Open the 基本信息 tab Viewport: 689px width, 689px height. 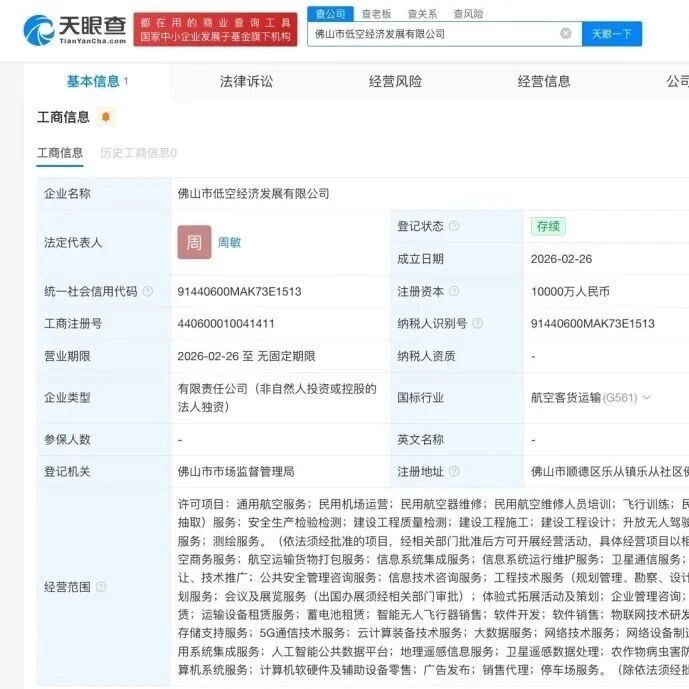(x=97, y=81)
